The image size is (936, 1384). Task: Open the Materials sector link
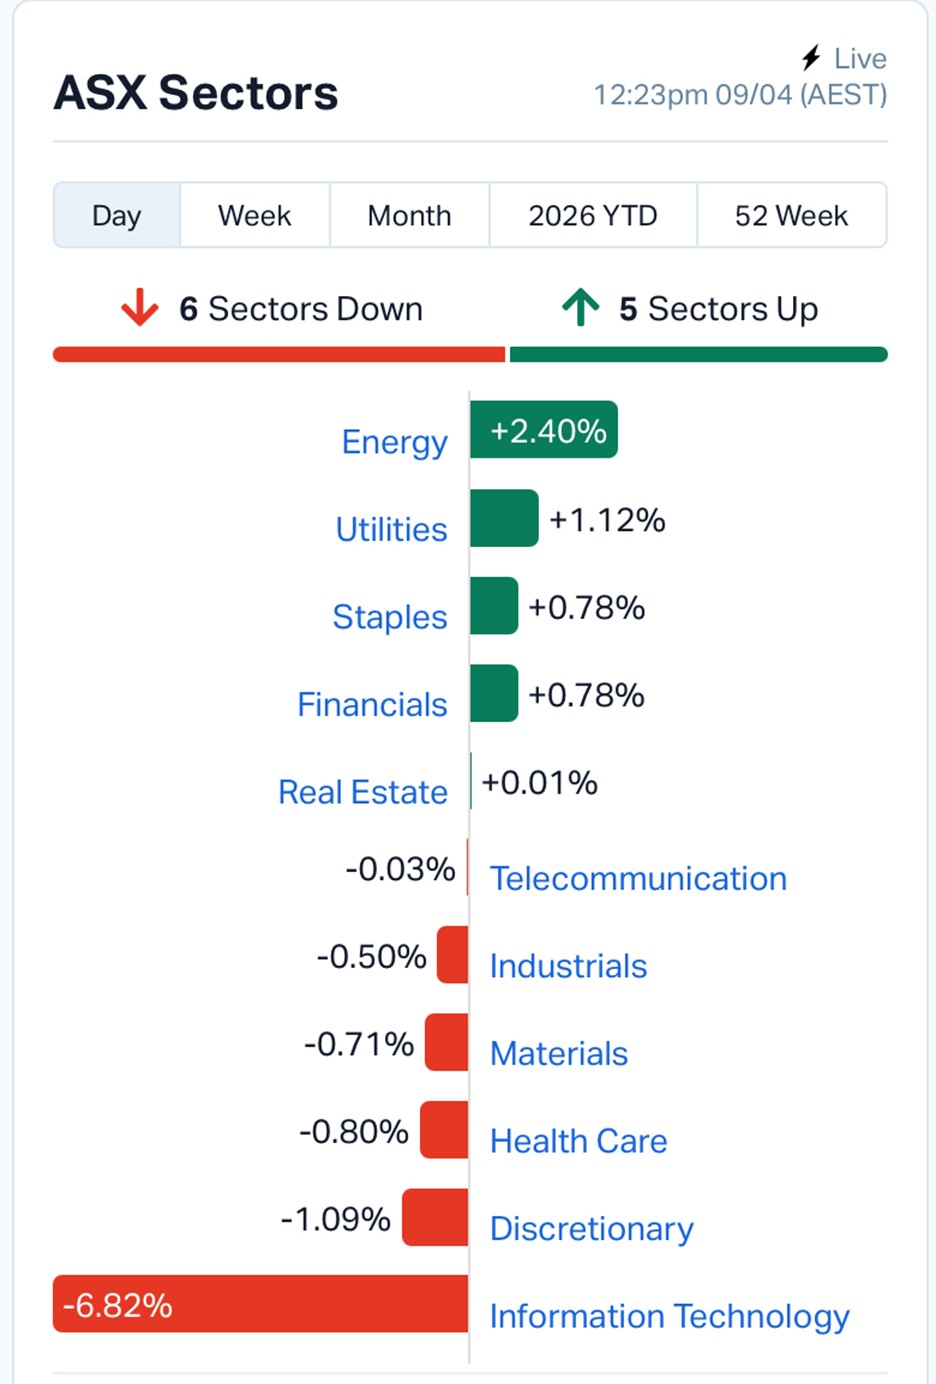(559, 1053)
